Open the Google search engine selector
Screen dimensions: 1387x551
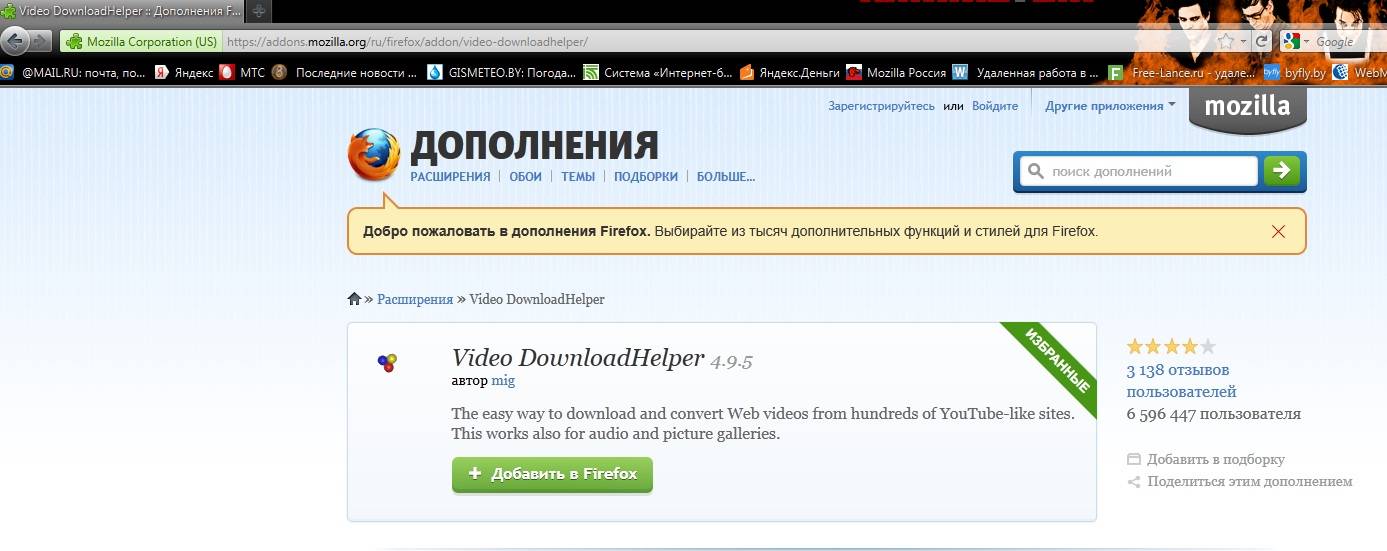[x=1296, y=42]
